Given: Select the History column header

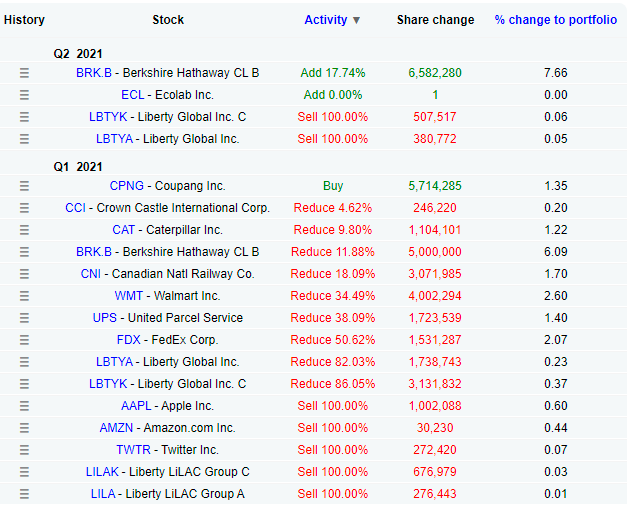Looking at the screenshot, I should pyautogui.click(x=24, y=20).
